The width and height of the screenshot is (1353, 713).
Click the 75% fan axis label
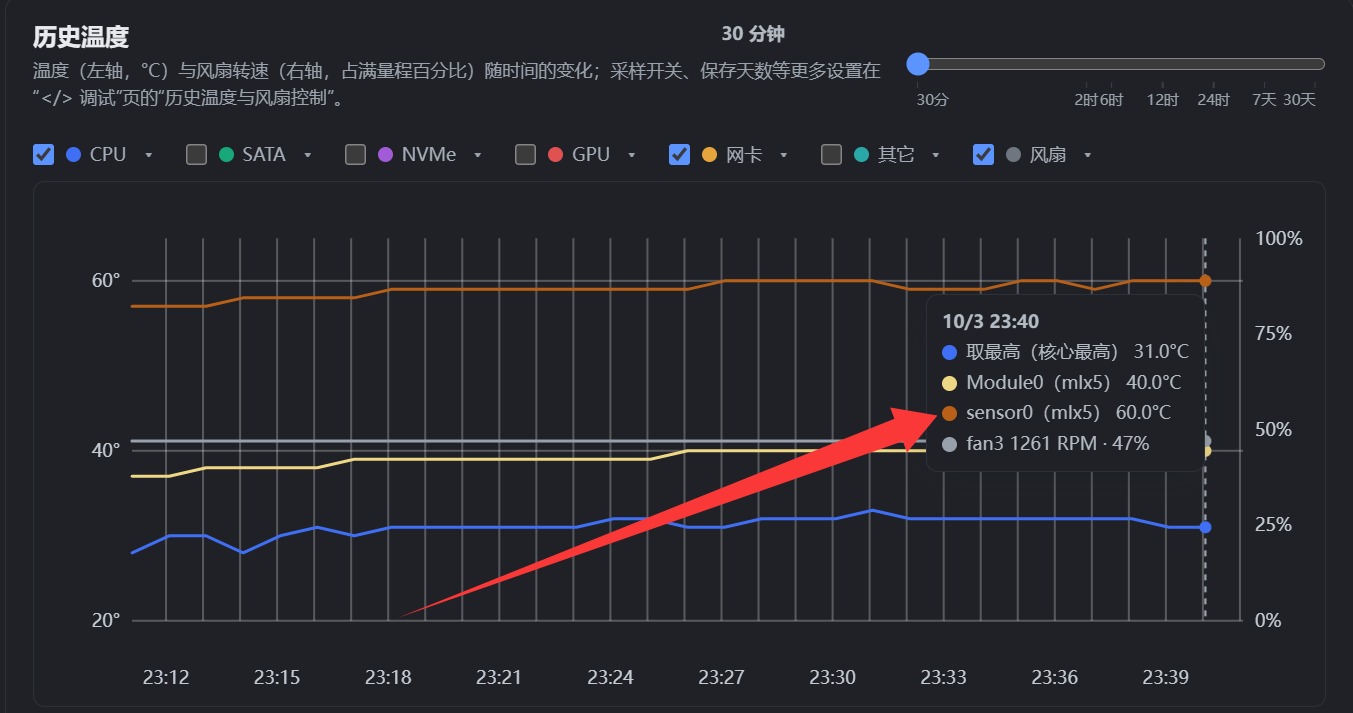click(1274, 334)
